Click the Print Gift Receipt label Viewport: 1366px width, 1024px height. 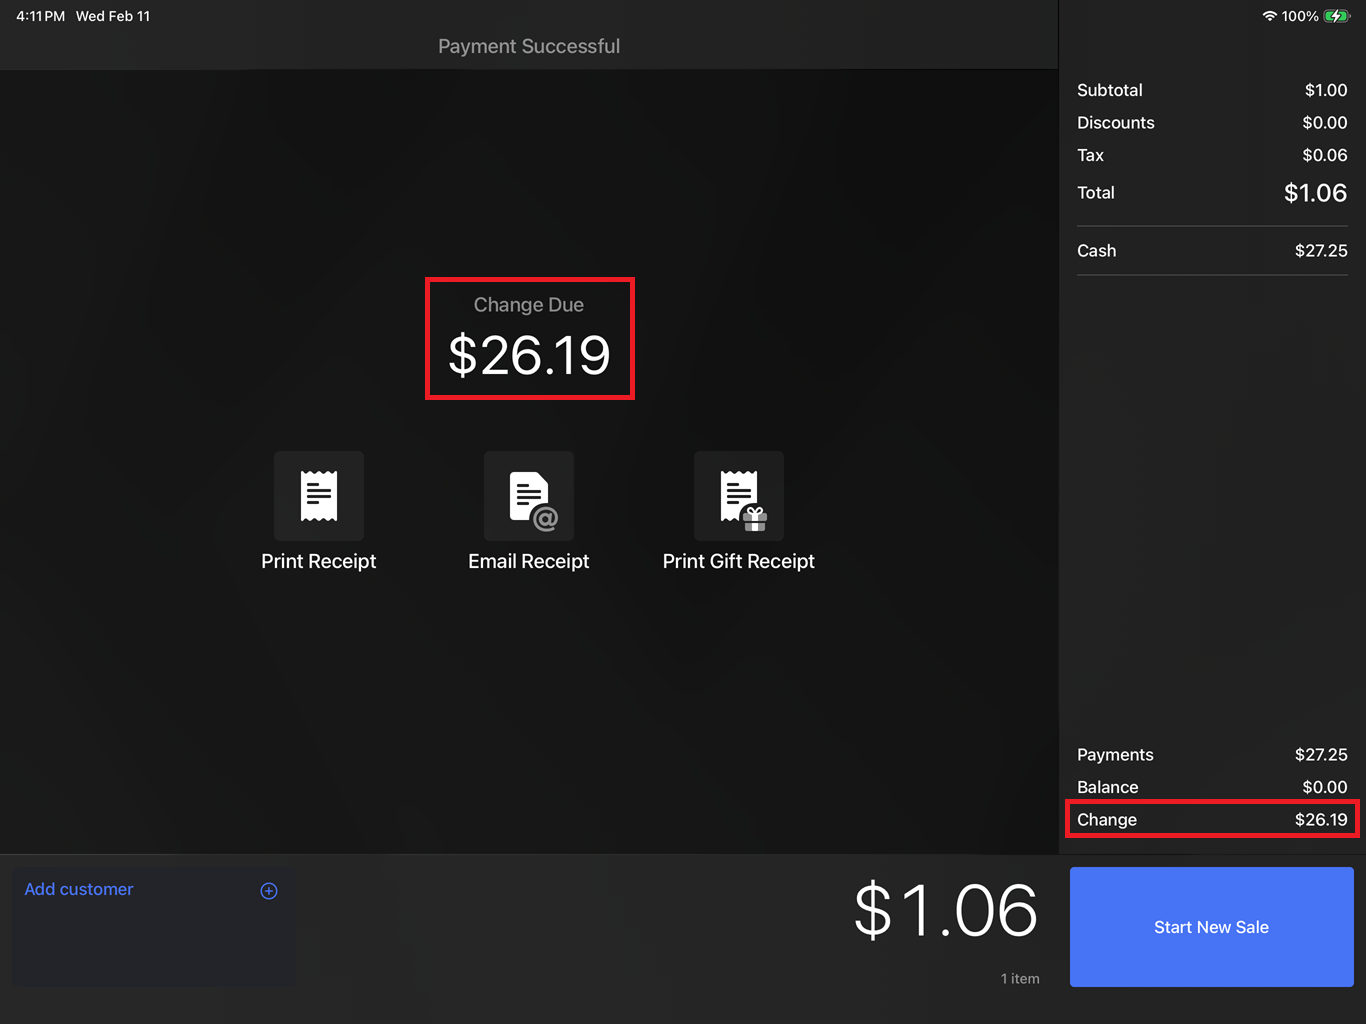point(739,561)
